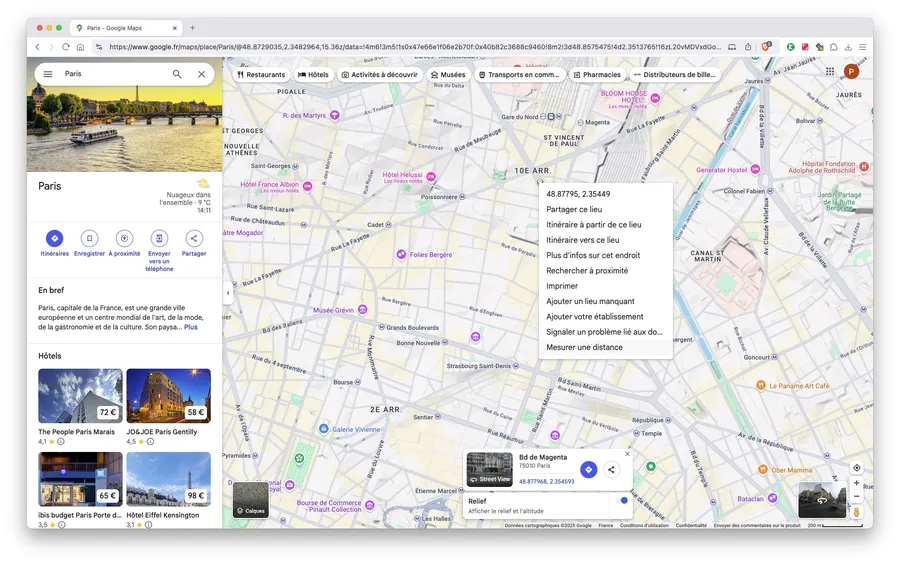Select the Transports en commun chip

[x=519, y=75]
